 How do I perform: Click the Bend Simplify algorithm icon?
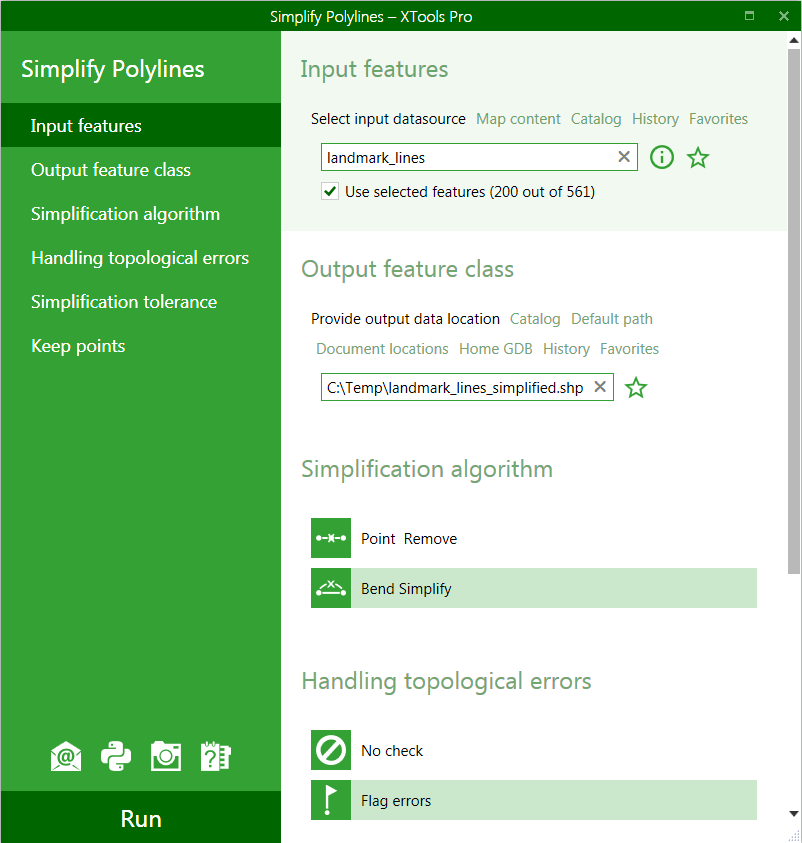tap(331, 588)
